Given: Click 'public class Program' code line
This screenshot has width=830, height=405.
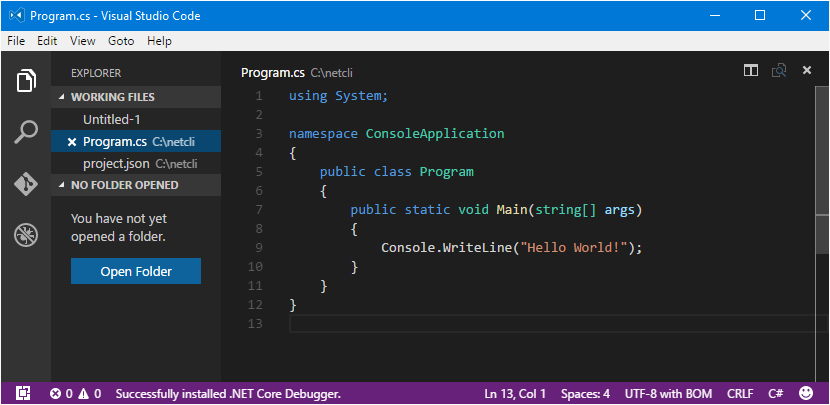Looking at the screenshot, I should pyautogui.click(x=396, y=172).
